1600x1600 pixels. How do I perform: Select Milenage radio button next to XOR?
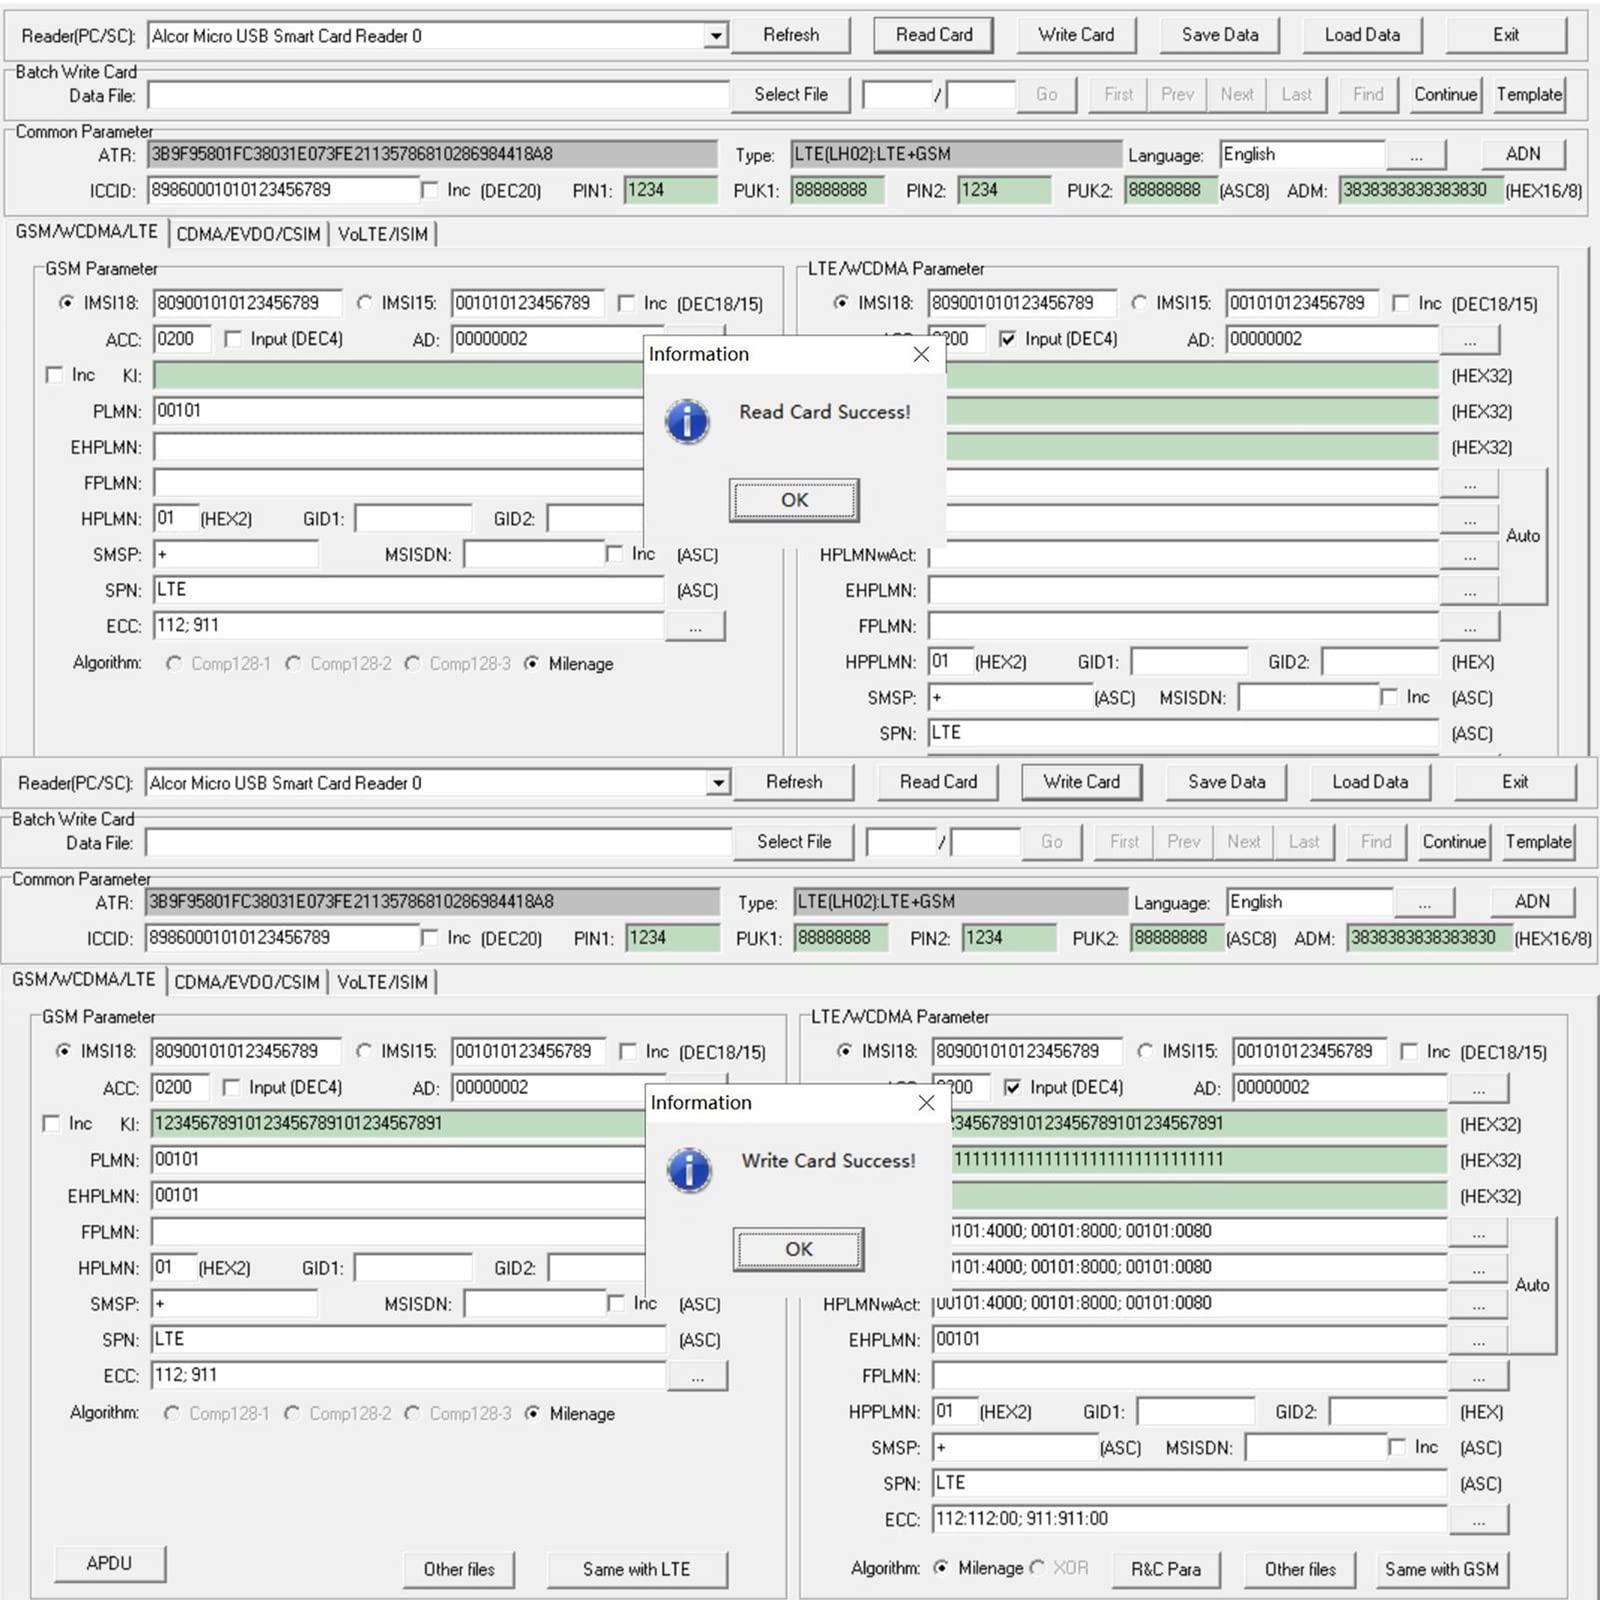(940, 1568)
